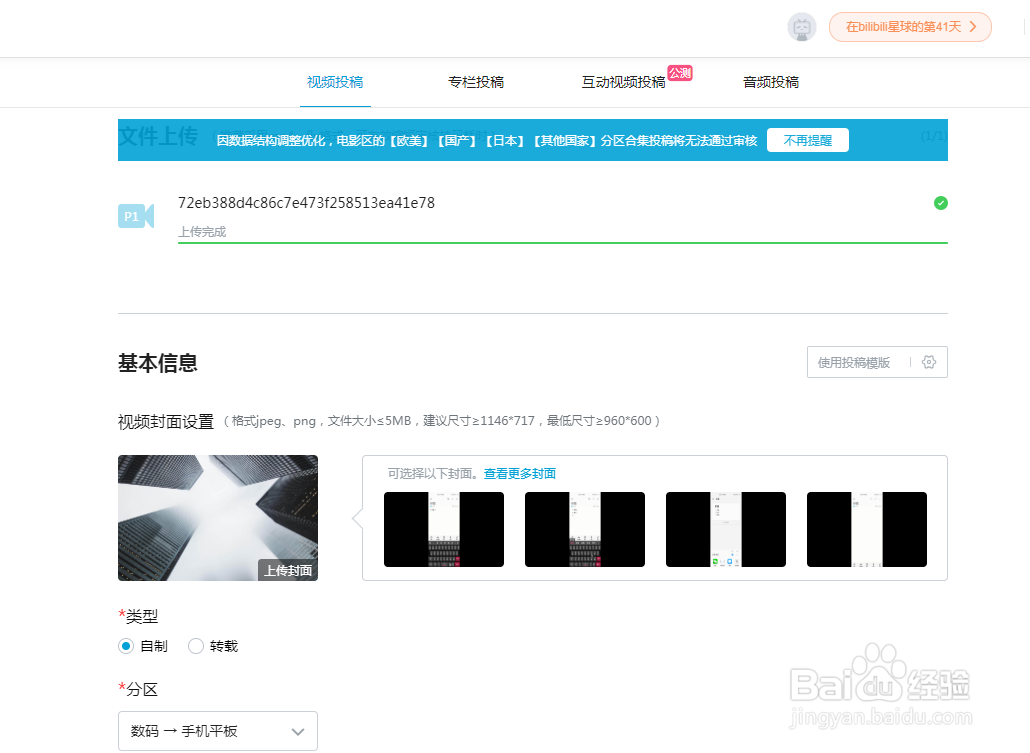Click the chevron arrow in the 分区 dropdown
The width and height of the screenshot is (1030, 753).
click(298, 732)
